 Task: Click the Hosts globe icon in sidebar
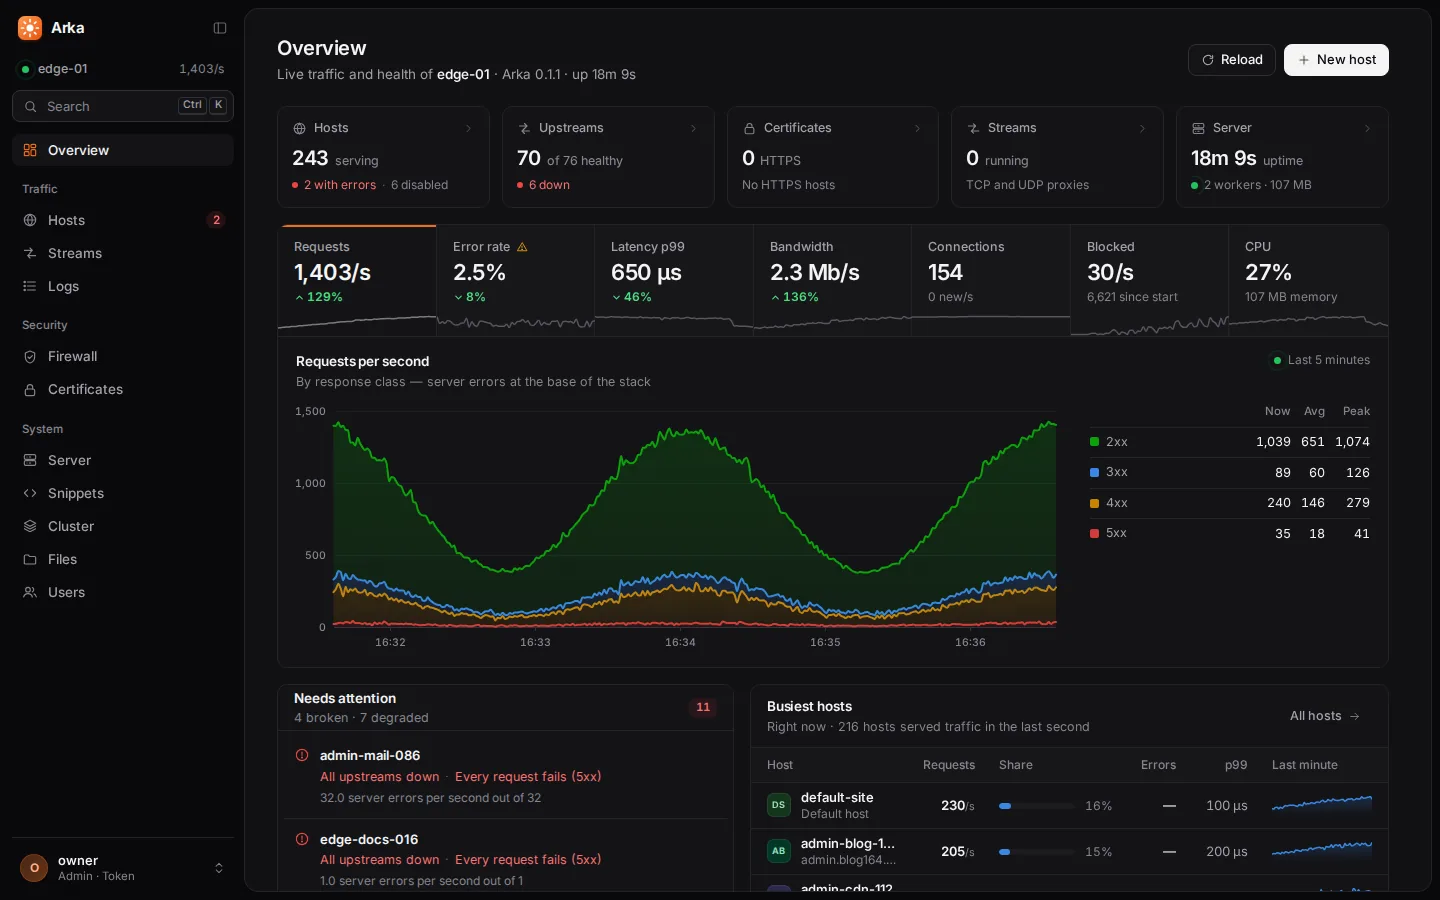[x=30, y=220]
